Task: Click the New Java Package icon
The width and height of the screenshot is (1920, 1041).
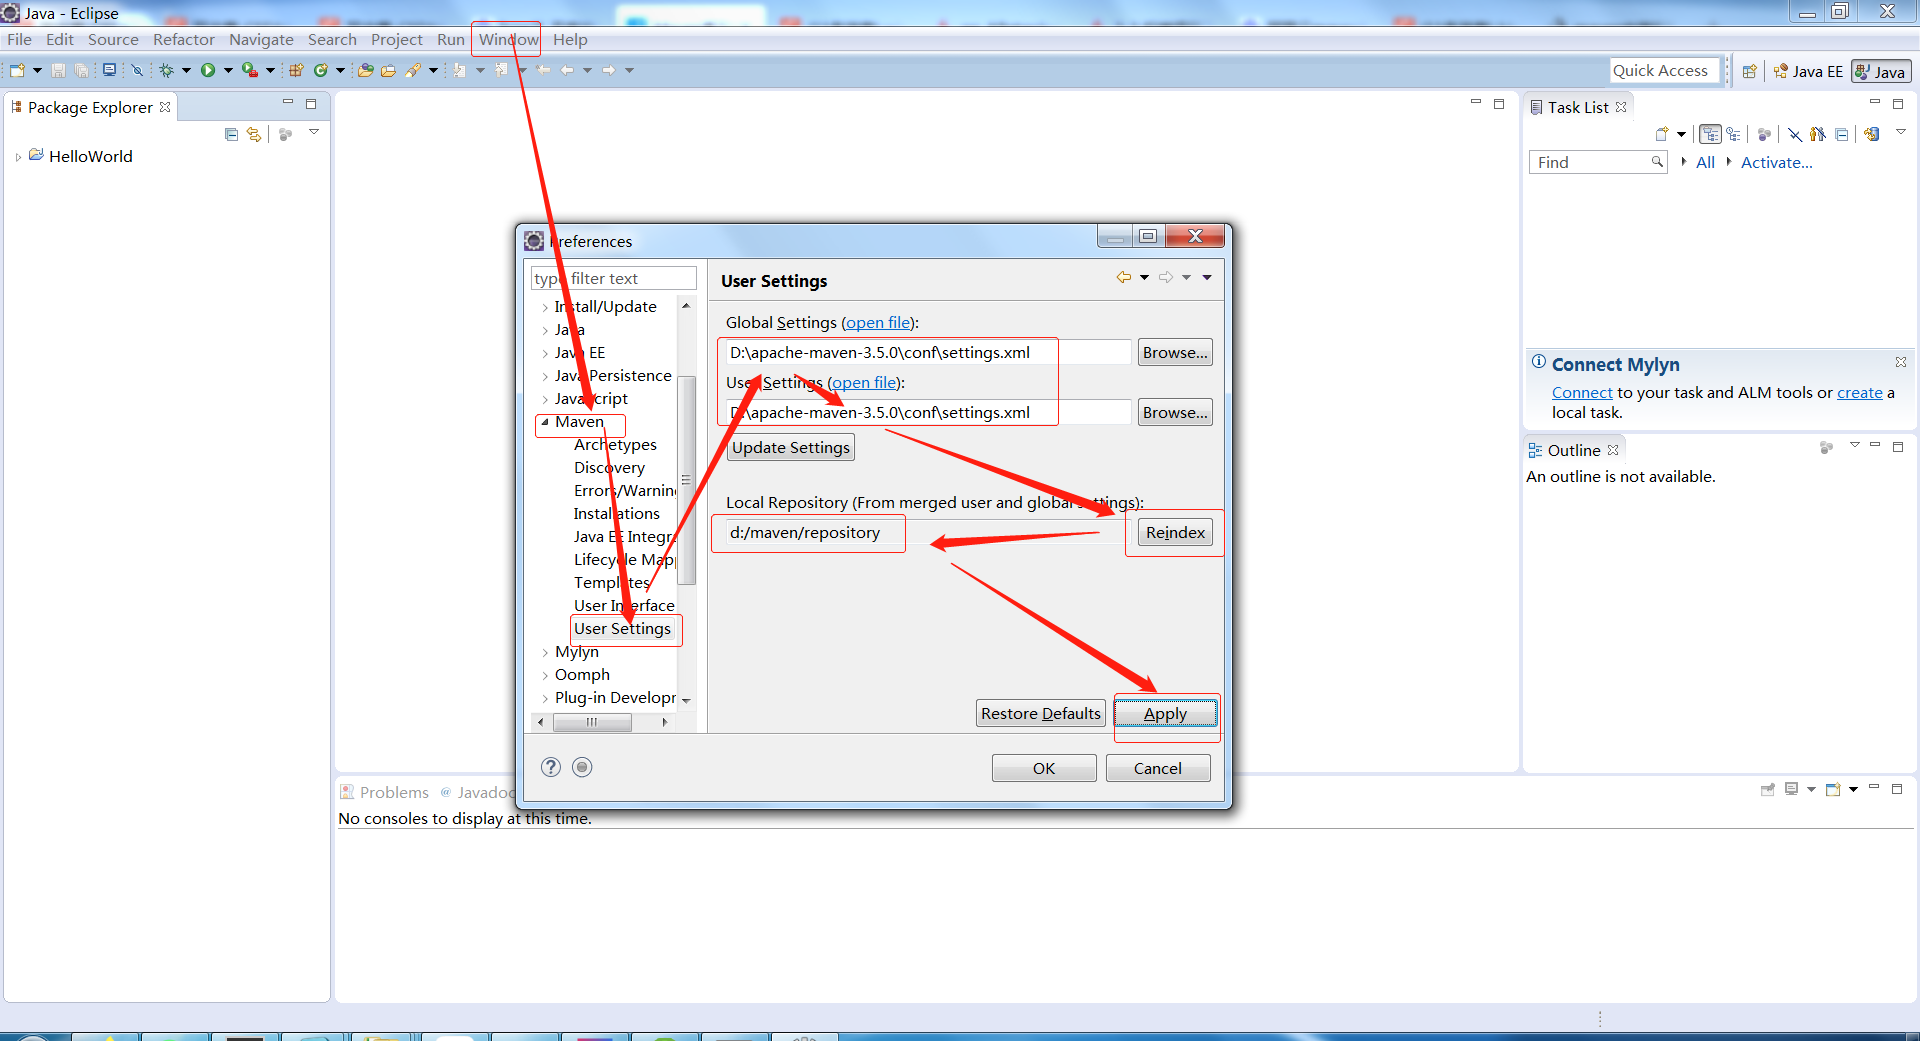Action: point(296,70)
